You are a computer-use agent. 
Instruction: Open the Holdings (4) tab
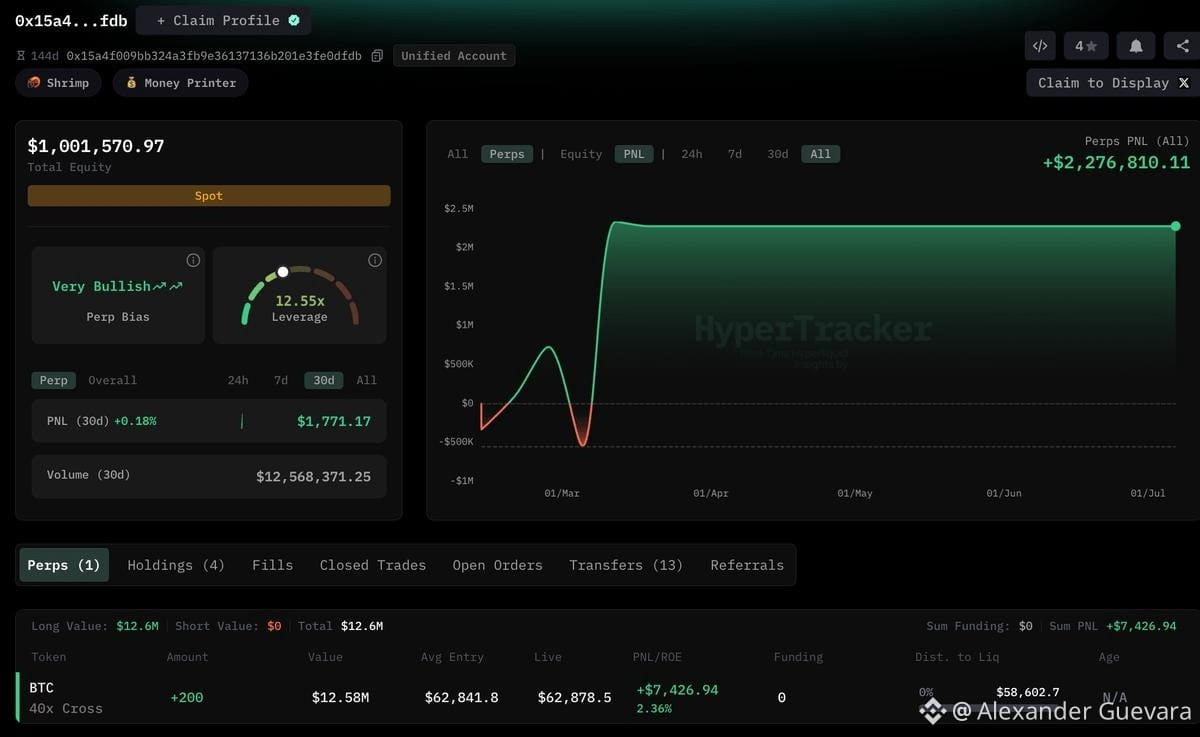coord(176,565)
